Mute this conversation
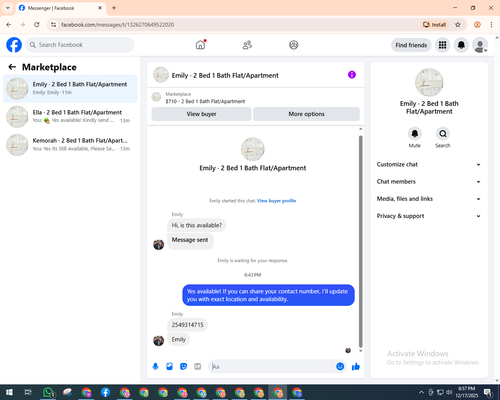The width and height of the screenshot is (500, 400). click(x=415, y=134)
